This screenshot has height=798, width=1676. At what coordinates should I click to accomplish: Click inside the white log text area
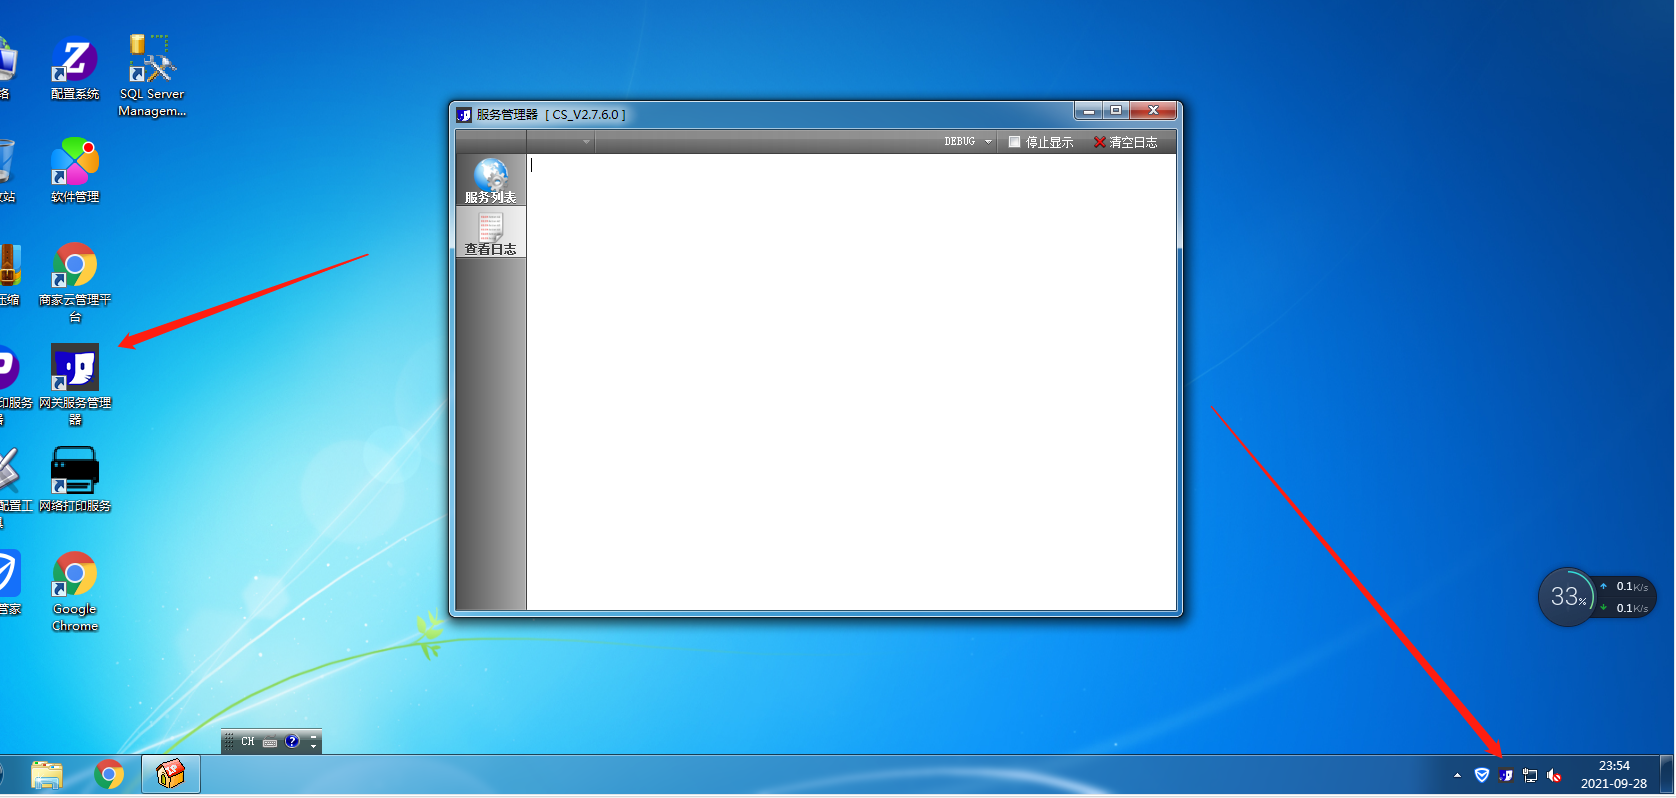click(x=851, y=381)
